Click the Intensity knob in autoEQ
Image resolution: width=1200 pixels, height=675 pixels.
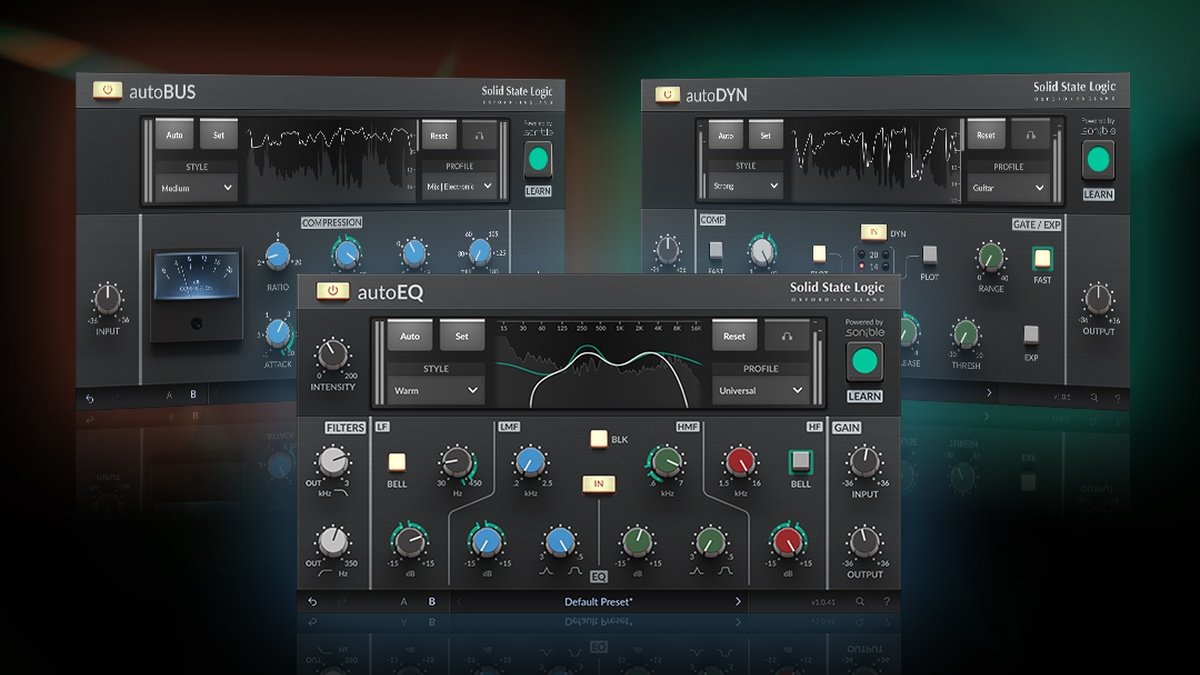(332, 355)
